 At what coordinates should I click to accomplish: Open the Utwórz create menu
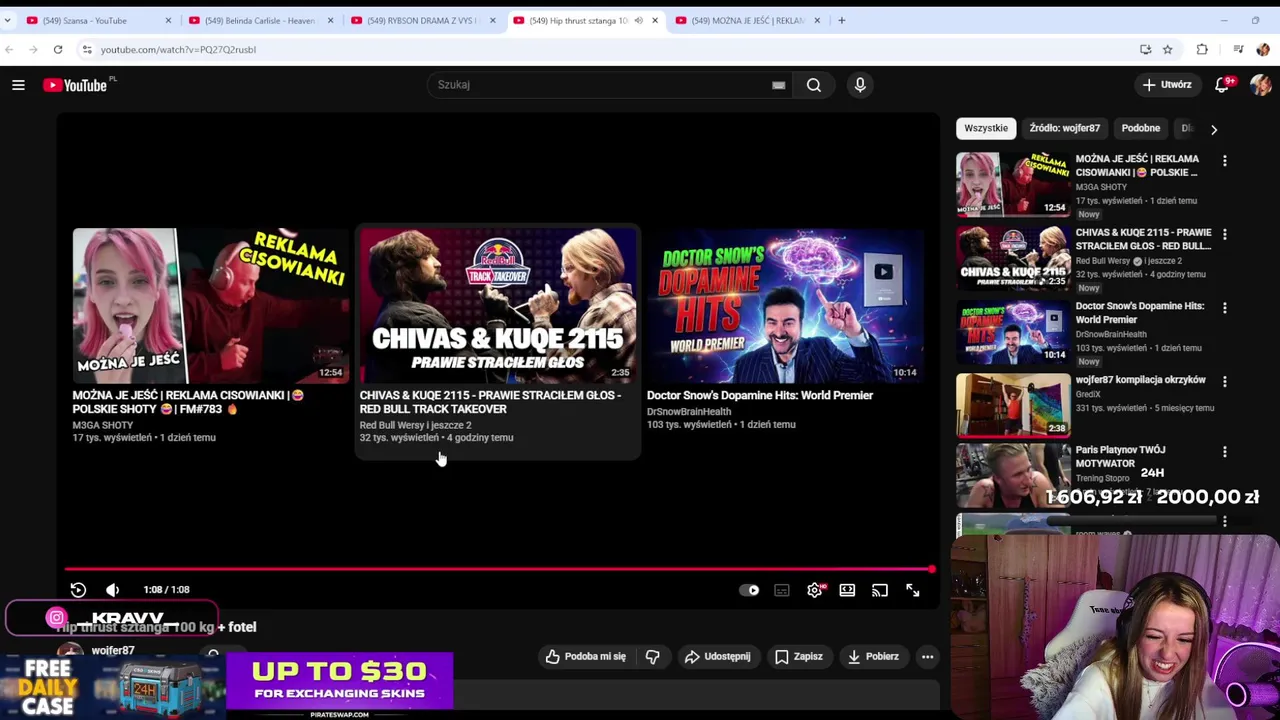1167,85
